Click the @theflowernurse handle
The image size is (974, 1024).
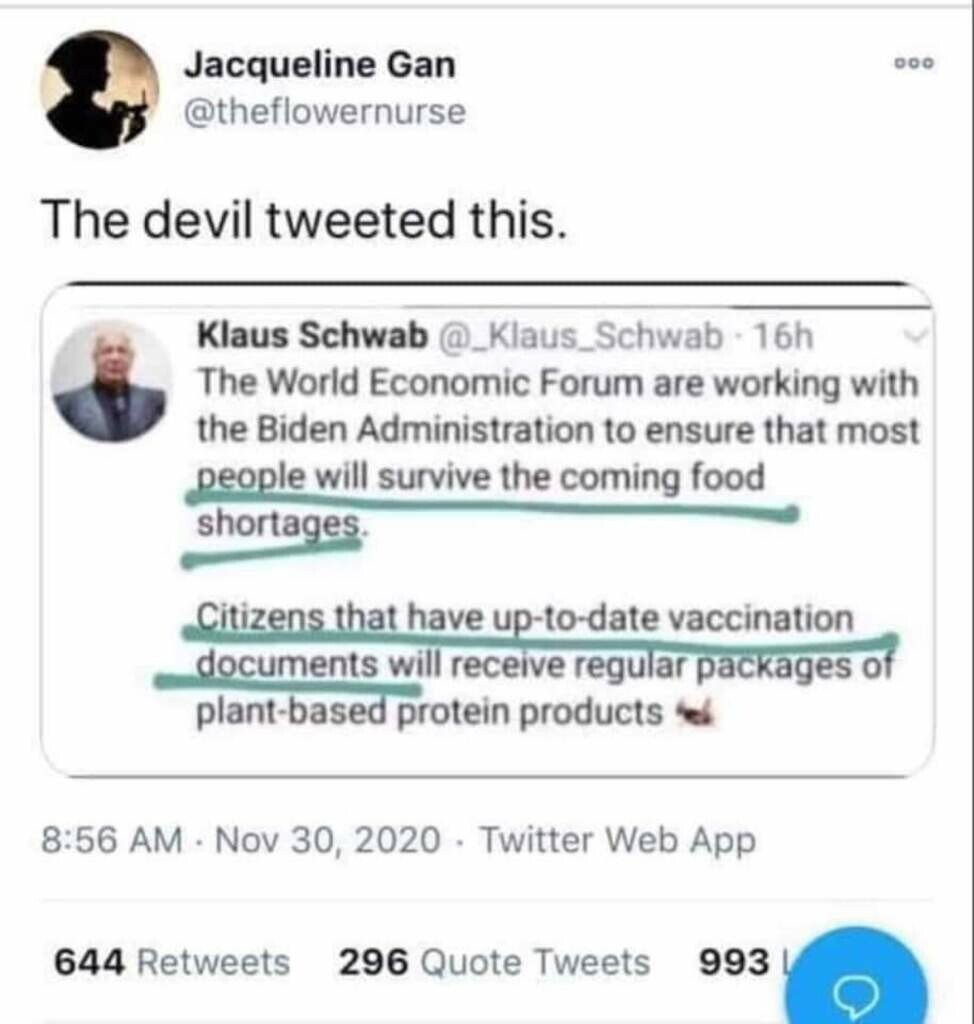pyautogui.click(x=324, y=112)
